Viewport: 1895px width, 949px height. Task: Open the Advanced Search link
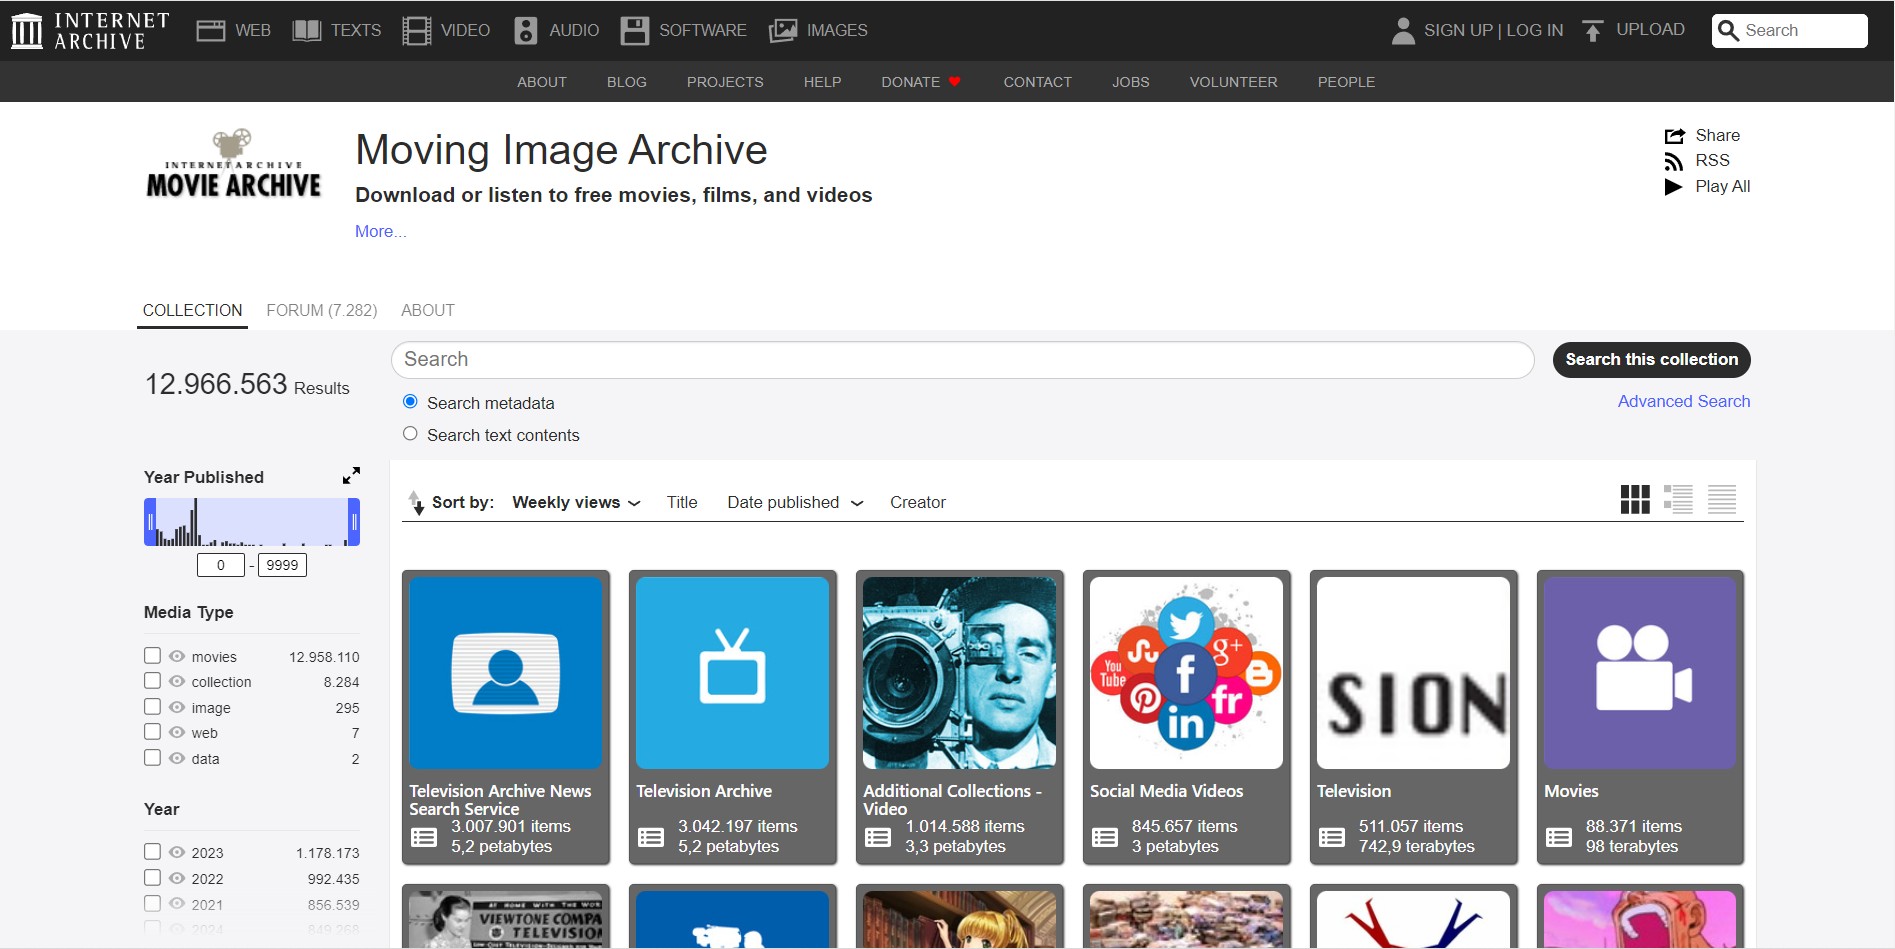pos(1684,401)
